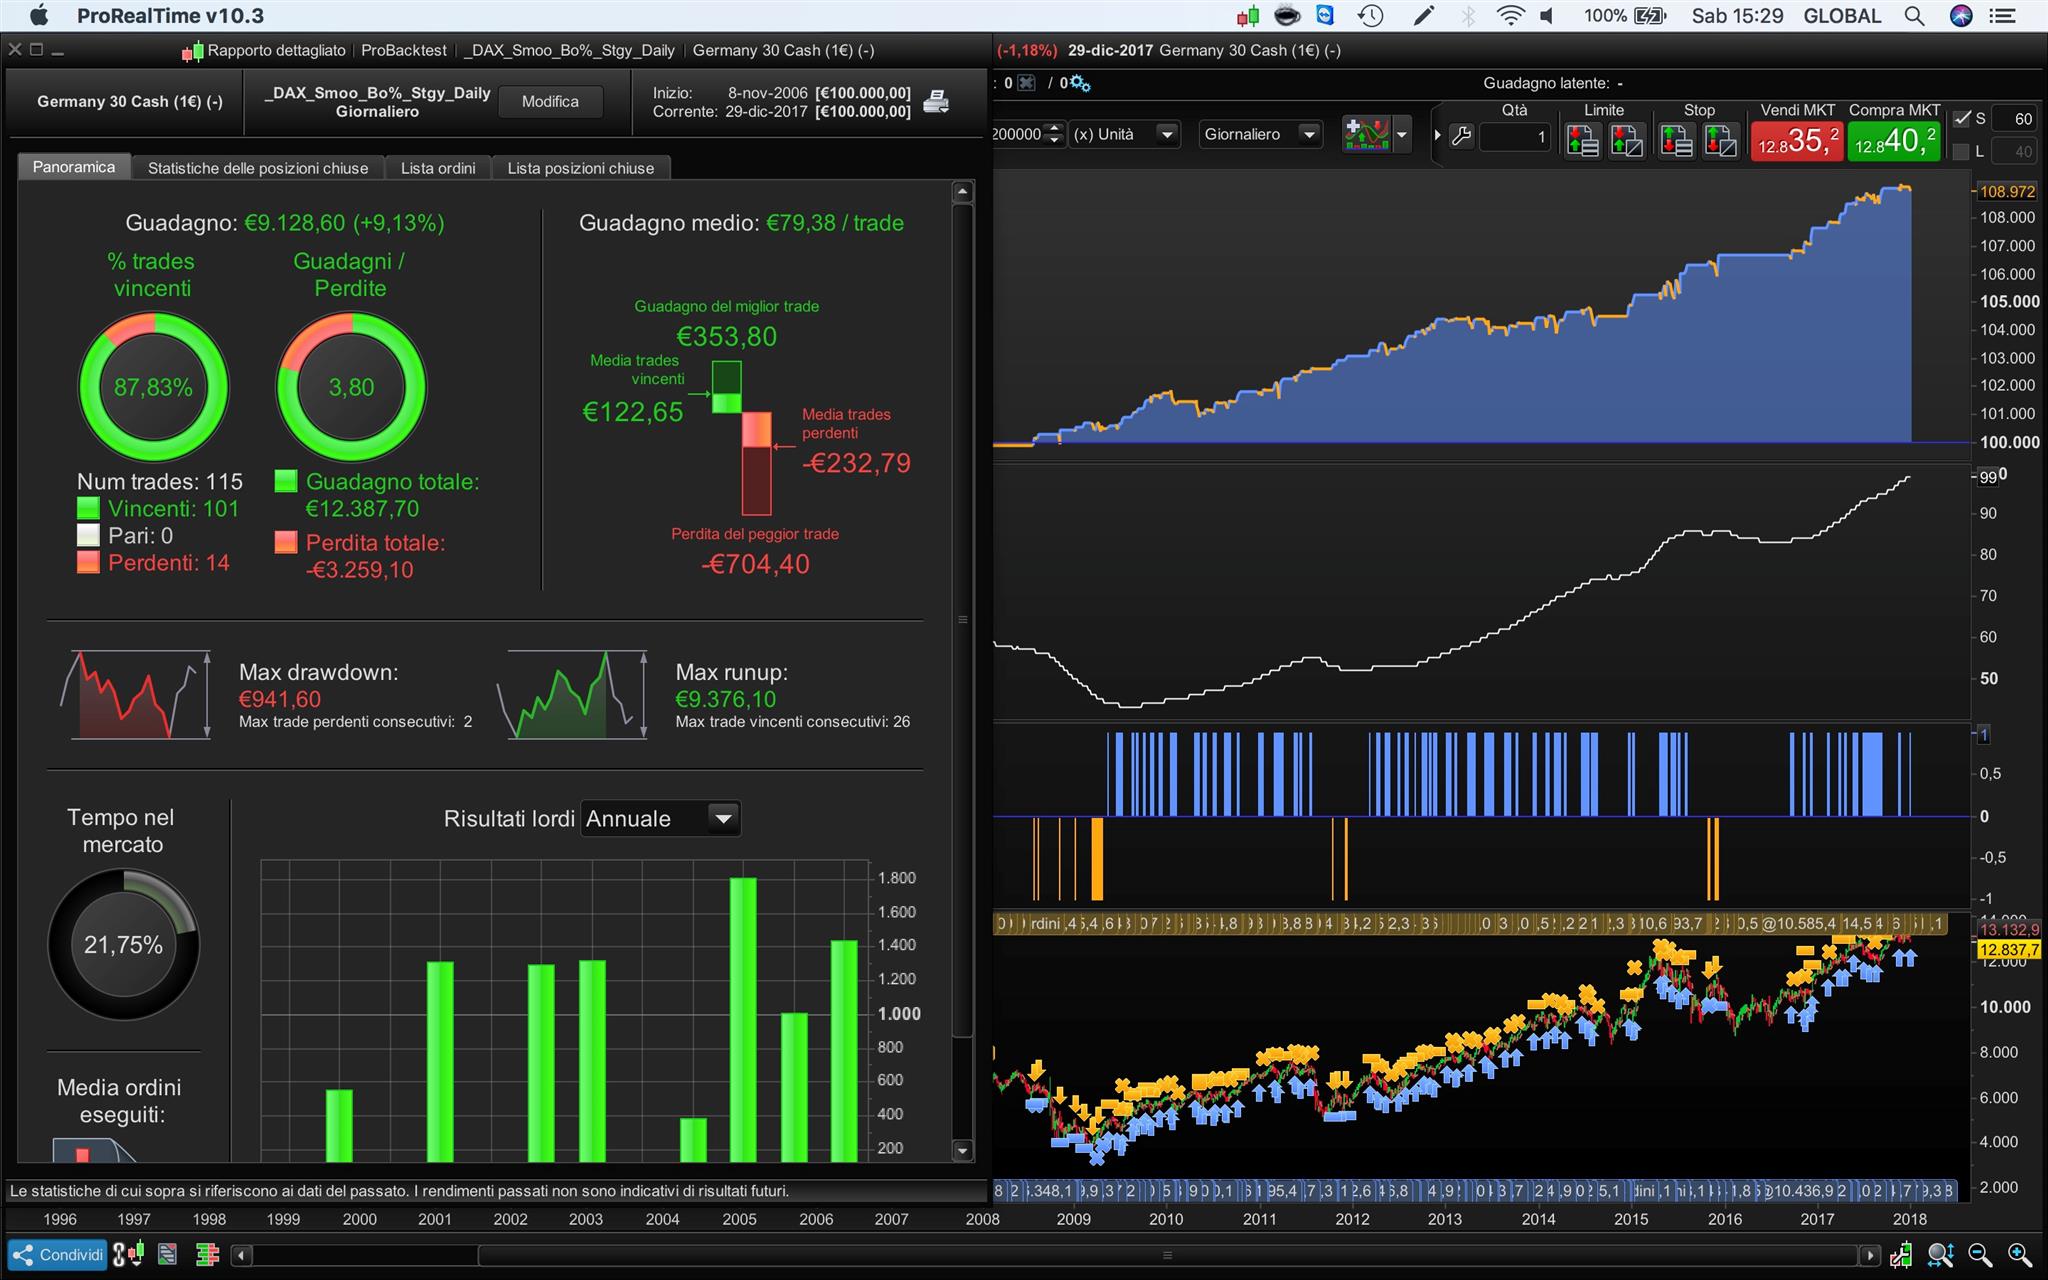The width and height of the screenshot is (2048, 1280).
Task: Open the settings gears icon near counter
Action: pos(1080,83)
